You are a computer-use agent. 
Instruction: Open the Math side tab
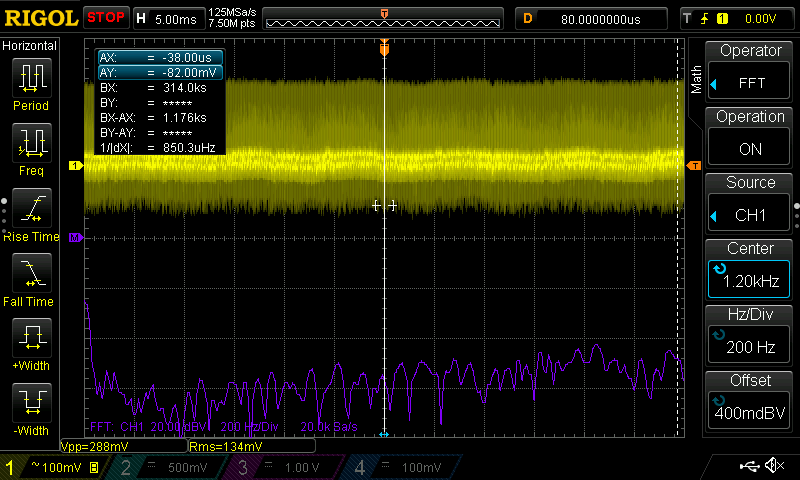(696, 80)
